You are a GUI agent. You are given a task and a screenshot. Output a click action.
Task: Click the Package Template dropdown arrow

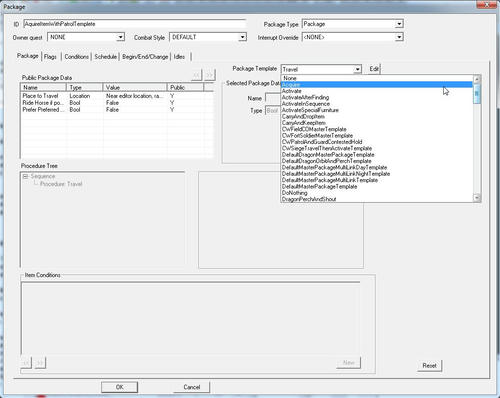(357, 69)
